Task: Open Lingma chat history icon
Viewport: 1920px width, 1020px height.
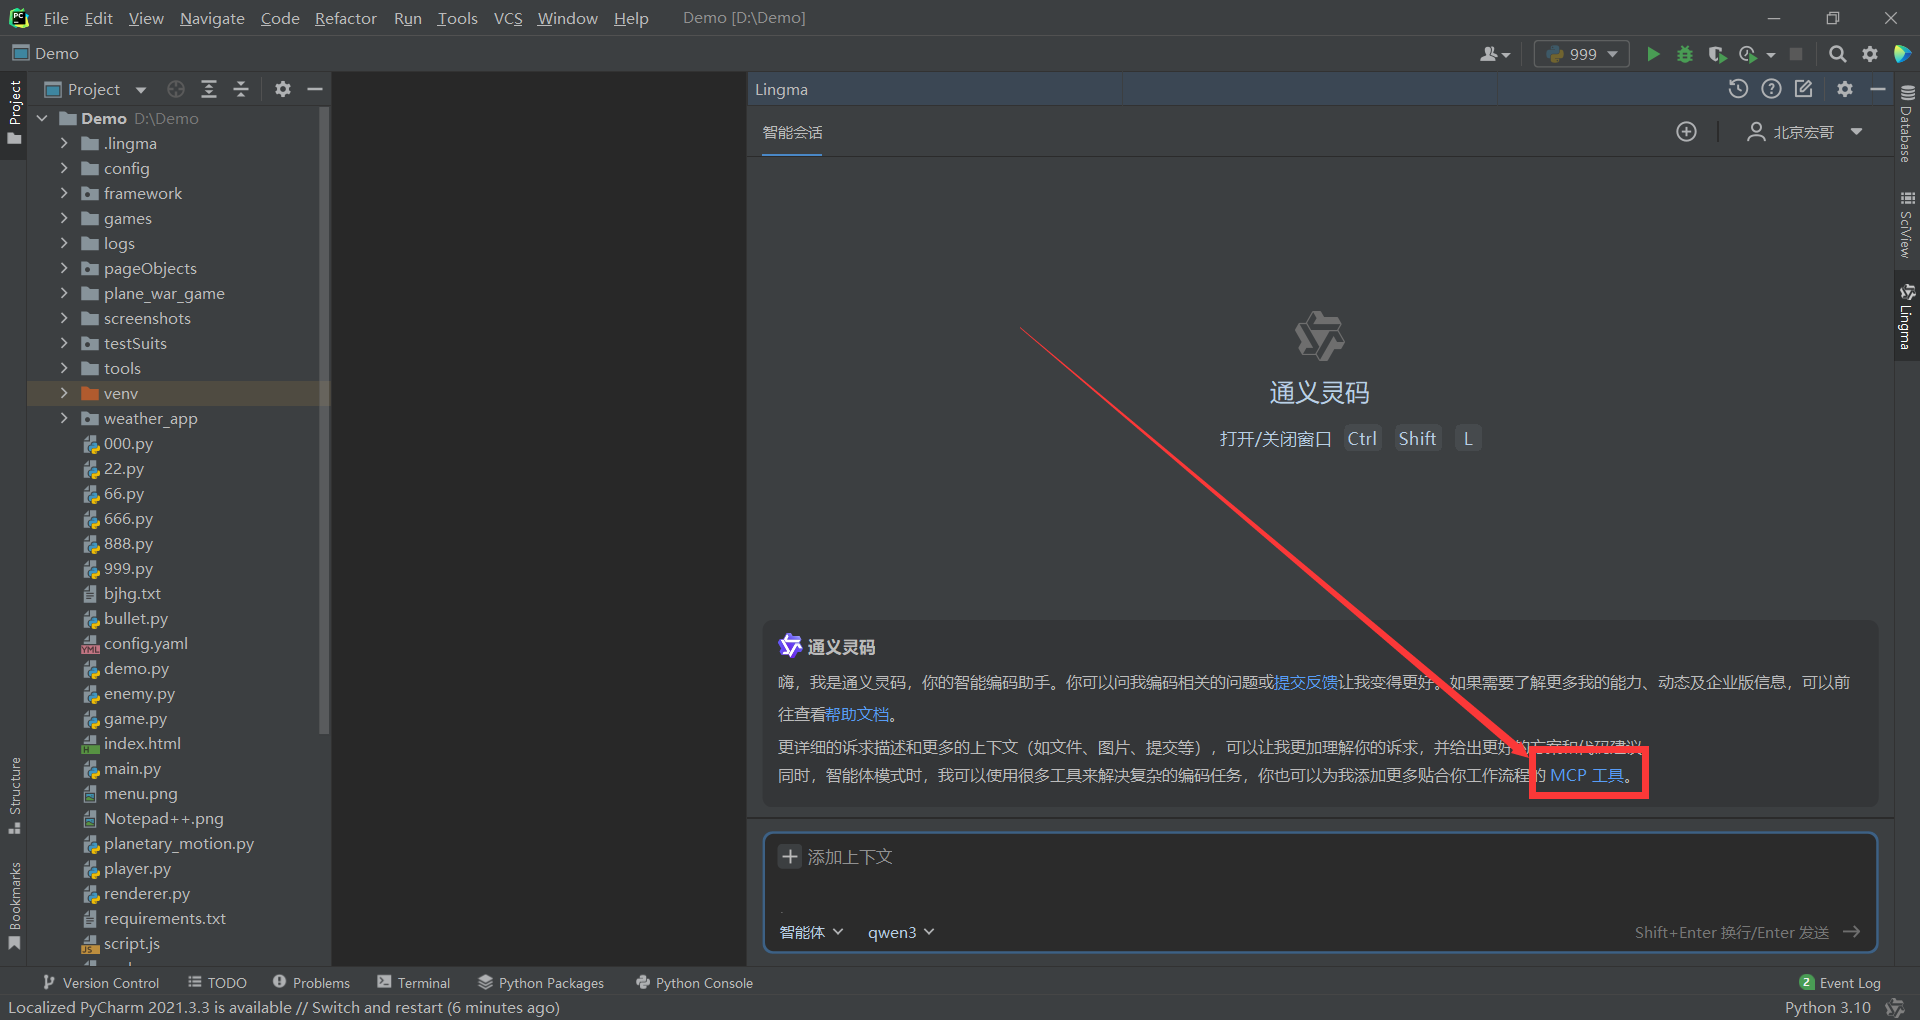Action: 1738,89
